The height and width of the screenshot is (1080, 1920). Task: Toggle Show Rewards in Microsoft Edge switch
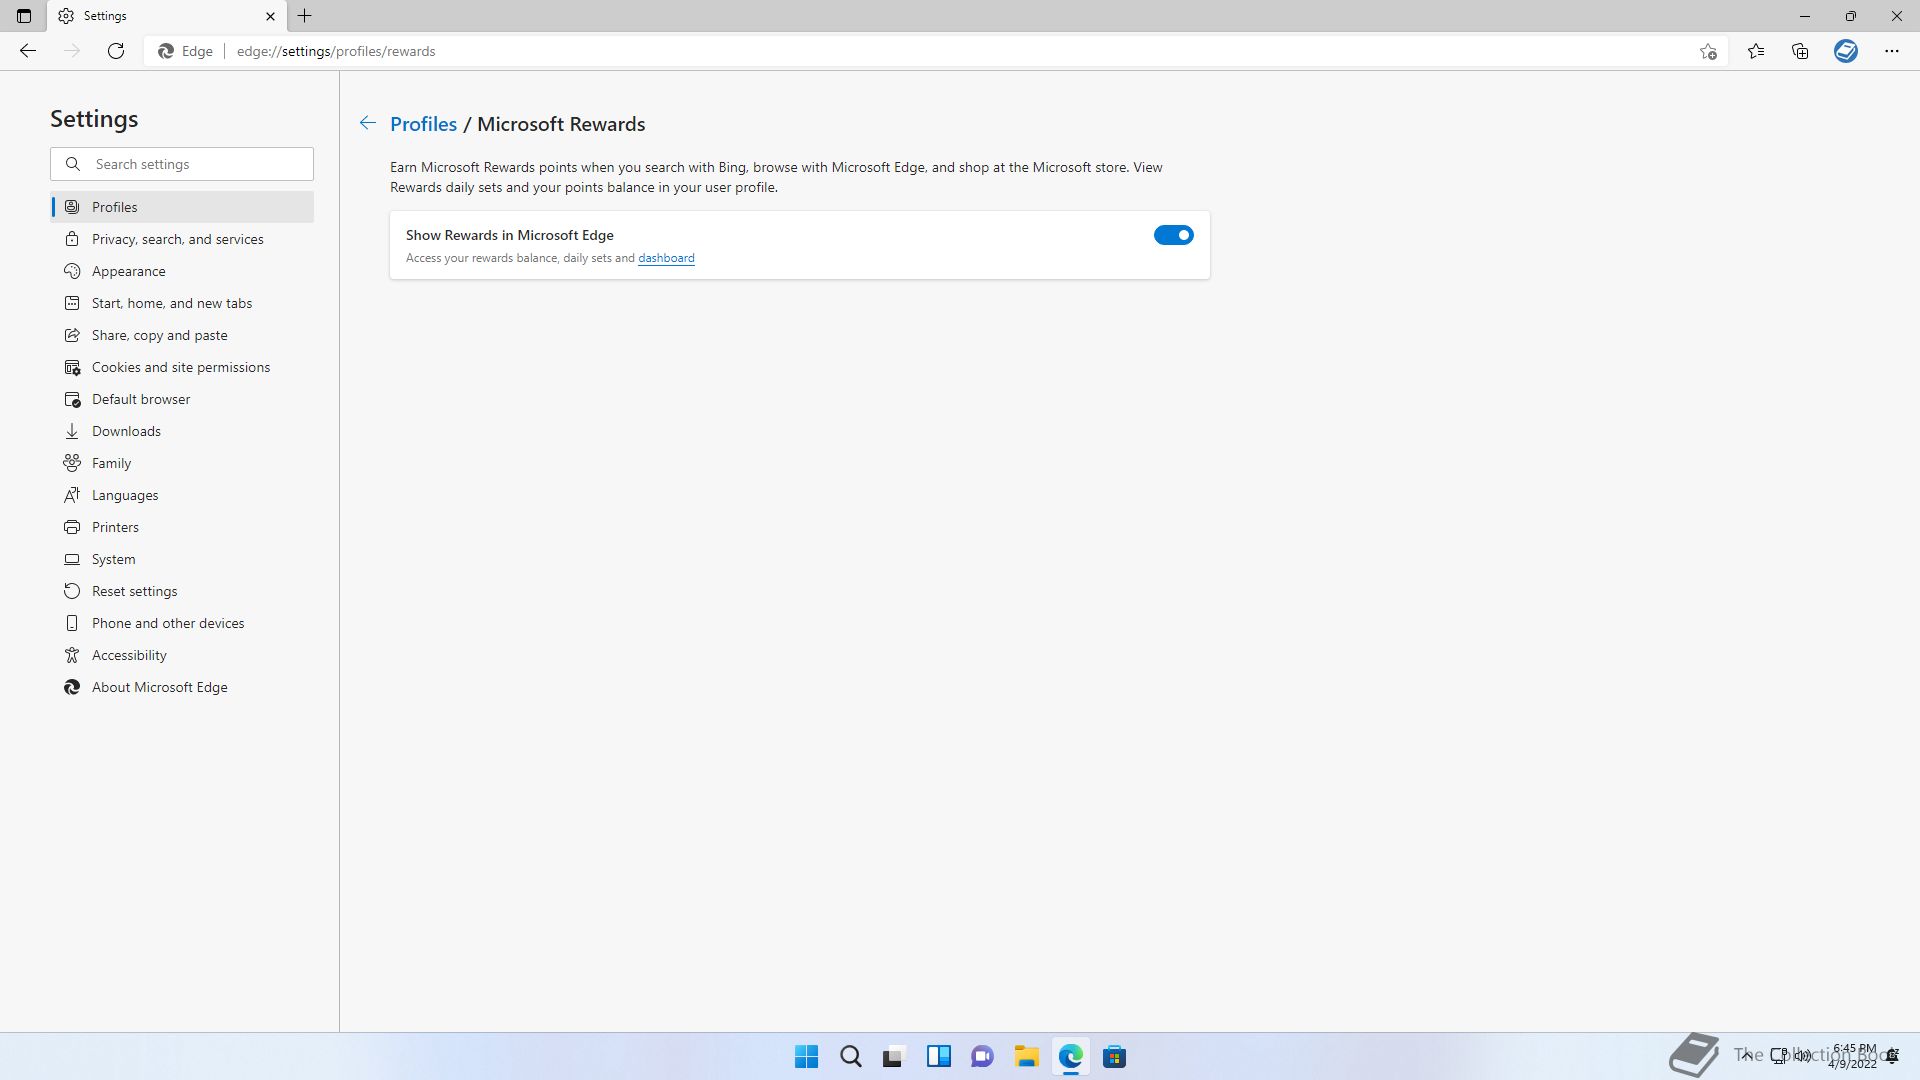tap(1173, 235)
